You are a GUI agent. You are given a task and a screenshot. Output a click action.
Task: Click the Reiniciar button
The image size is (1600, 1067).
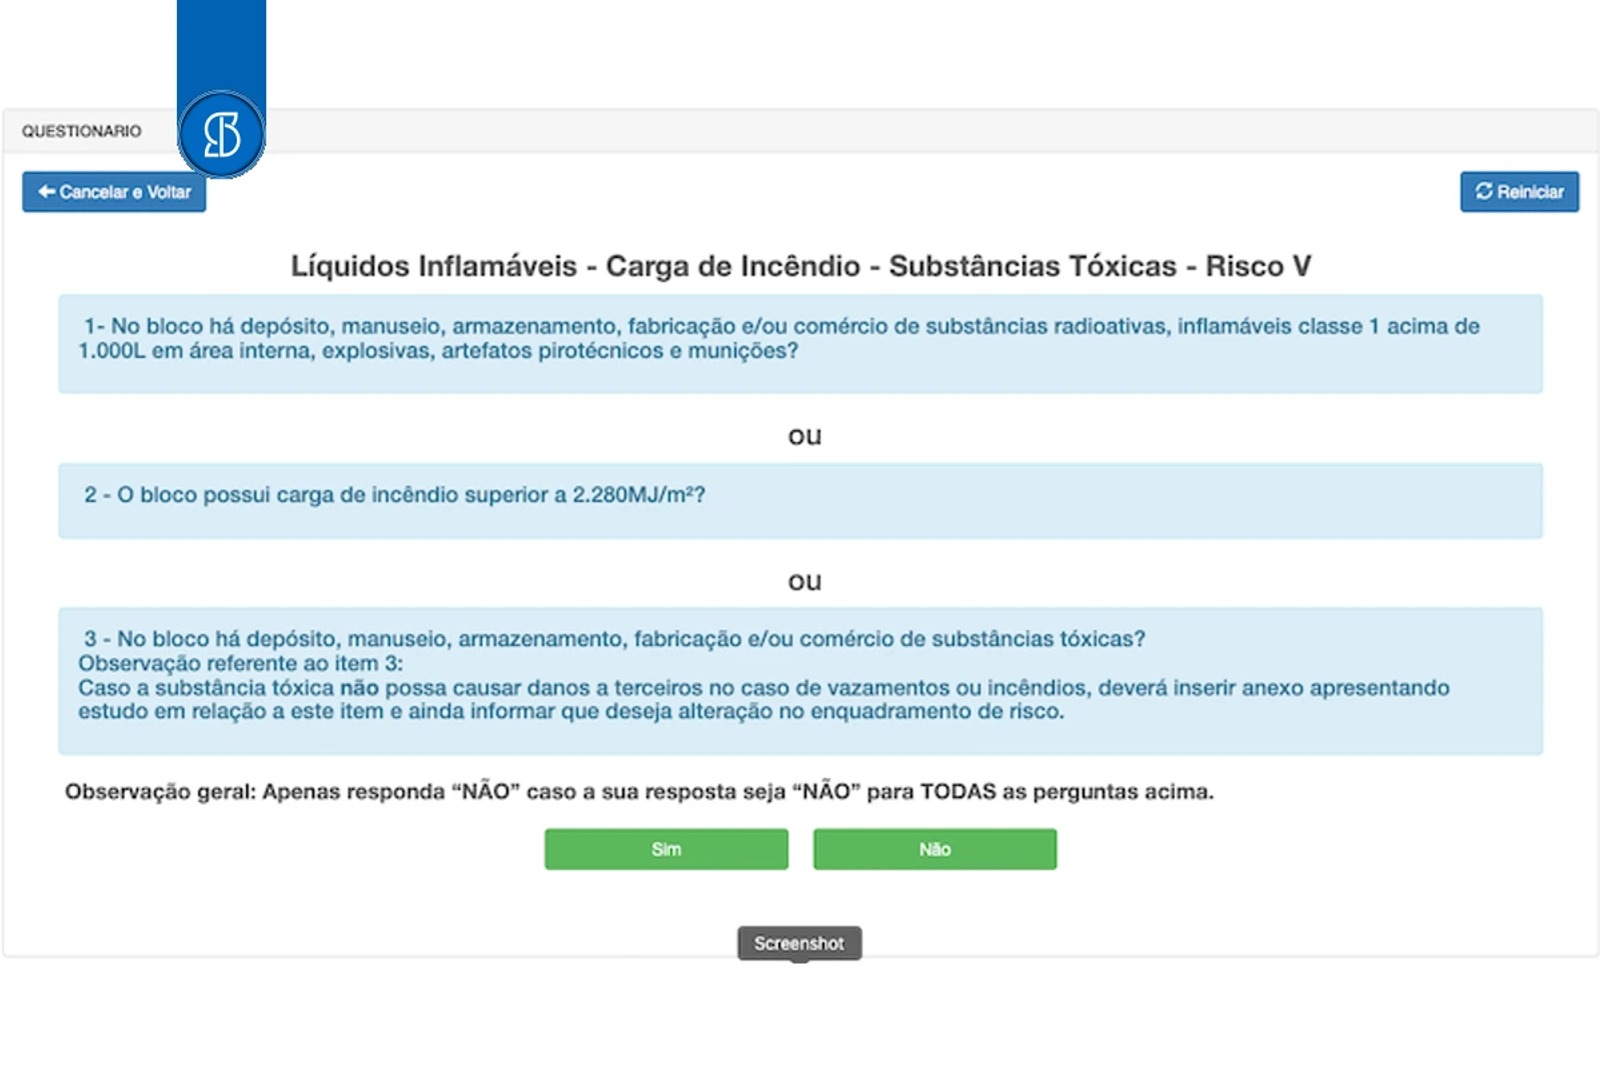pos(1519,192)
